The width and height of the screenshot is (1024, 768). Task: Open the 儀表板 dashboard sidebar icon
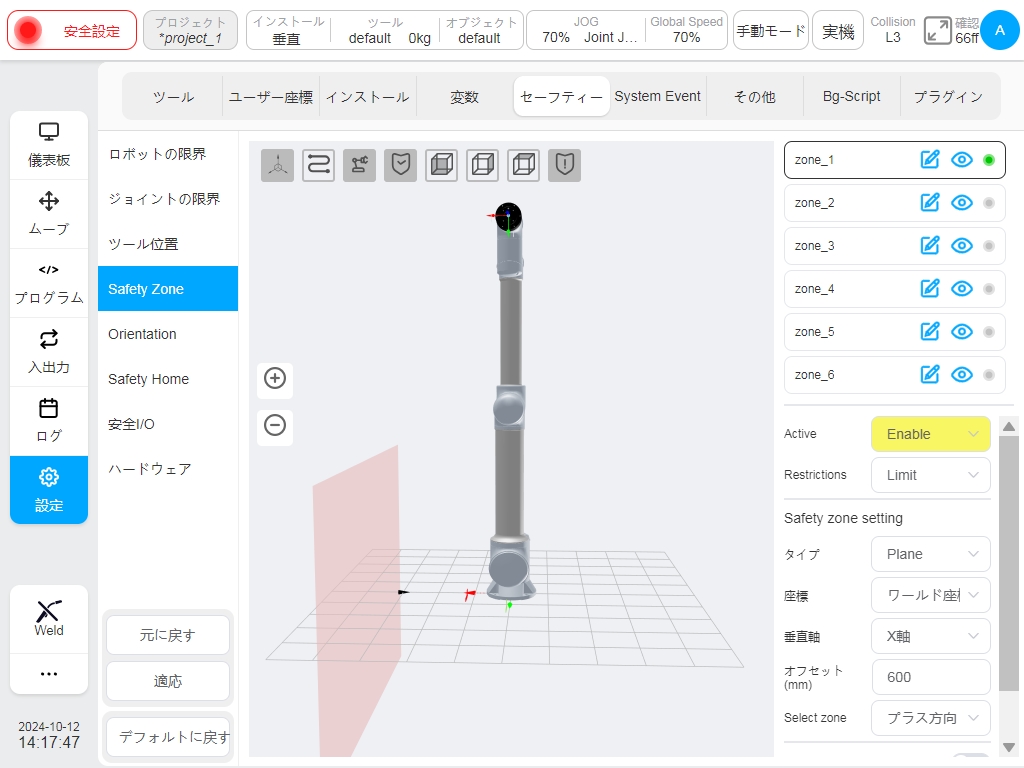49,146
